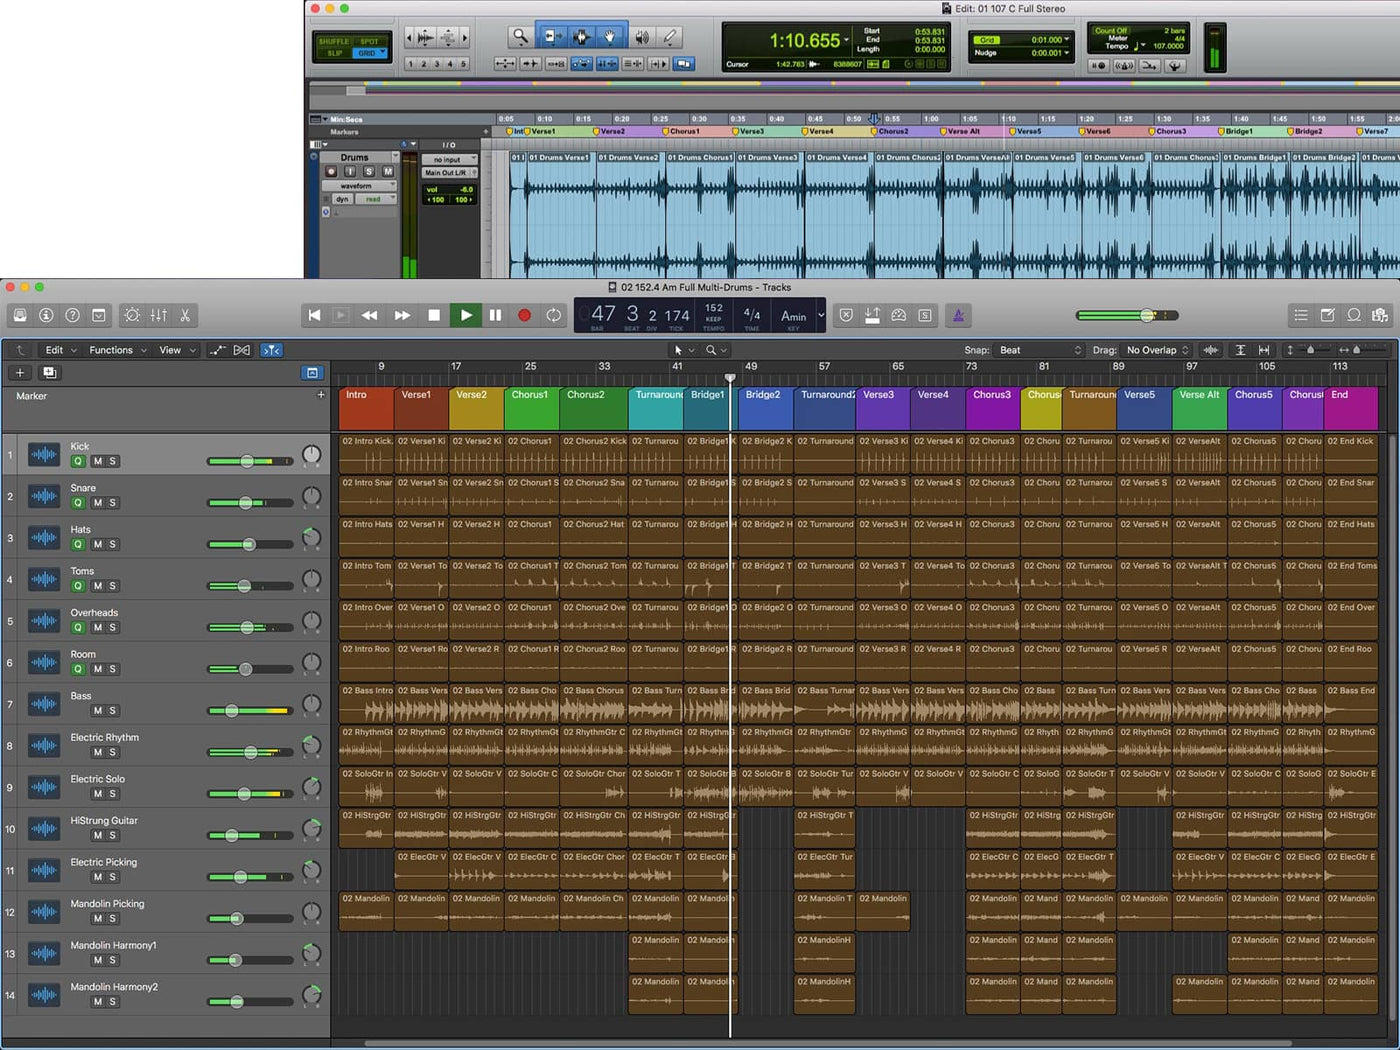
Task: Toggle the Q button on the Hats track
Action: coord(78,545)
